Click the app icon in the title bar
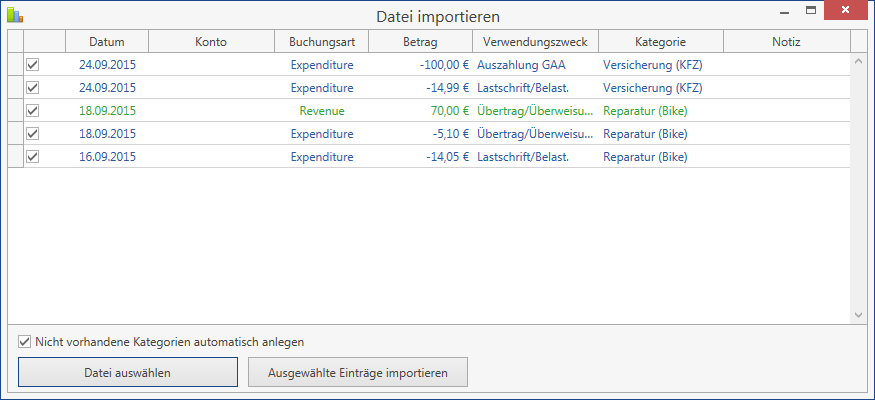Screen dimensions: 875x400 click(x=14, y=15)
